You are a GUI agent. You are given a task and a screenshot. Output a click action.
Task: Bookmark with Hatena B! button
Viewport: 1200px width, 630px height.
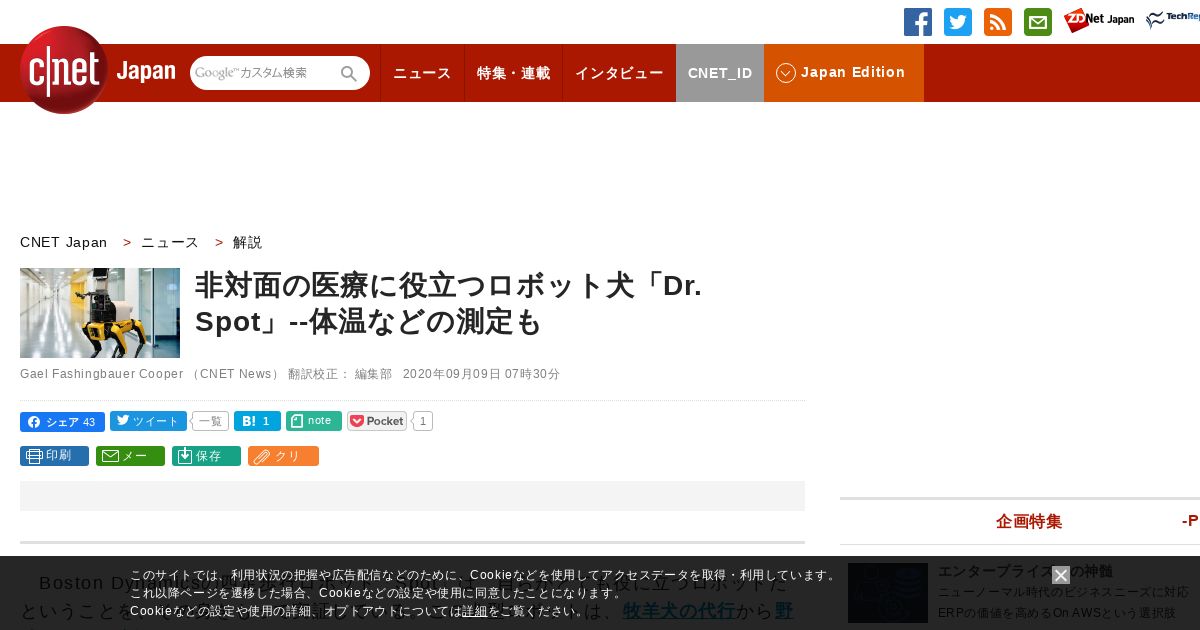(x=257, y=422)
